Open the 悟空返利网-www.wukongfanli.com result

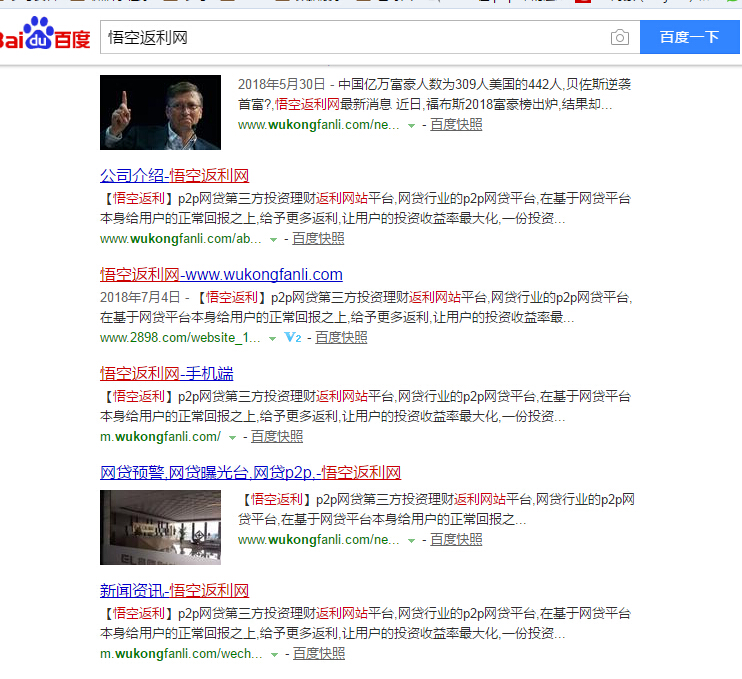point(221,274)
